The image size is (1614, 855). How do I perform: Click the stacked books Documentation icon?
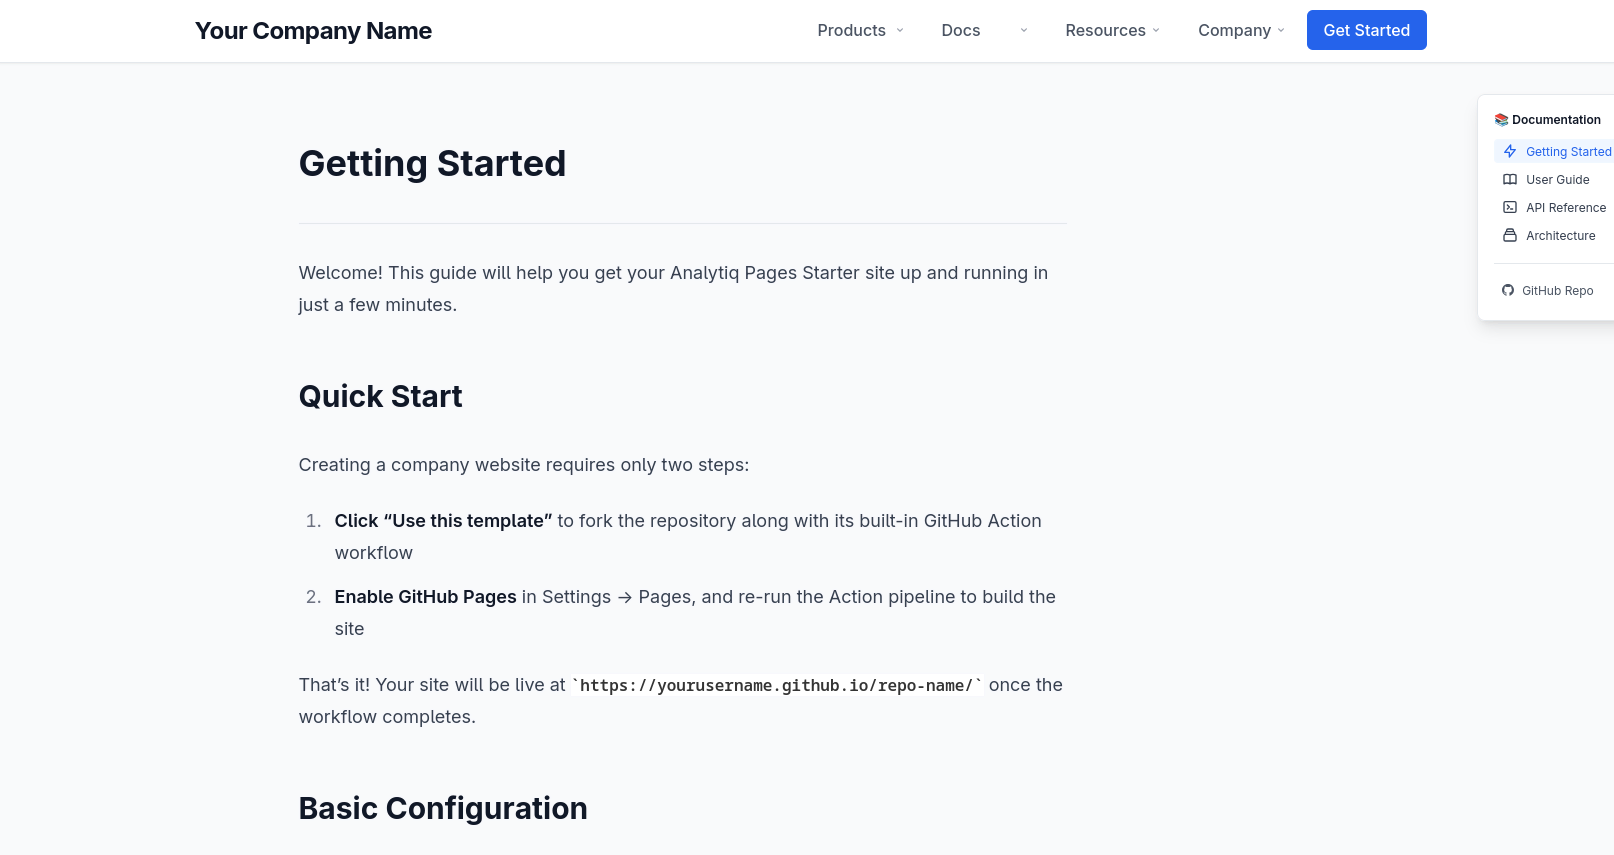pos(1501,118)
